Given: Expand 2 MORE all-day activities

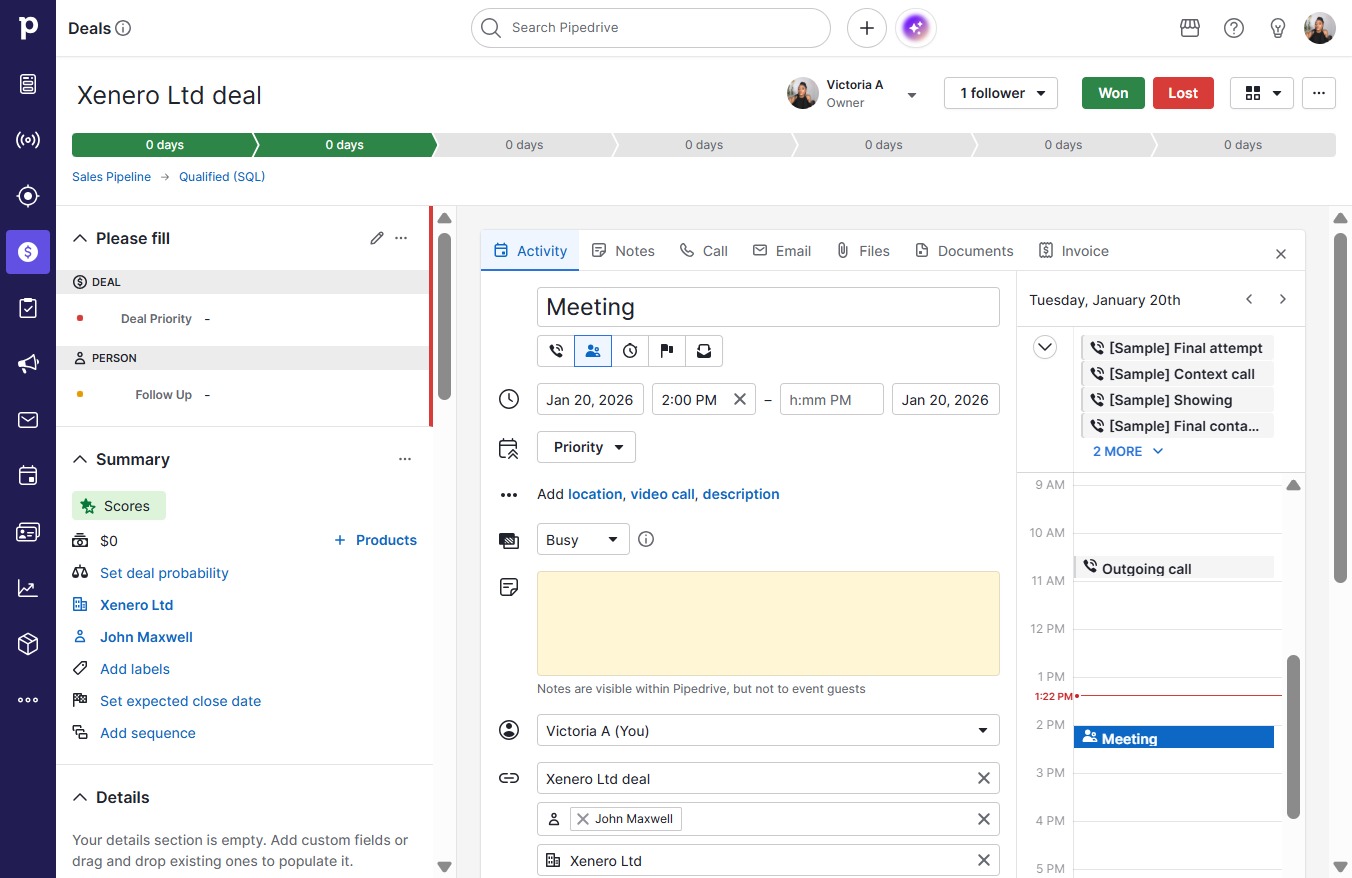Looking at the screenshot, I should [x=1128, y=451].
